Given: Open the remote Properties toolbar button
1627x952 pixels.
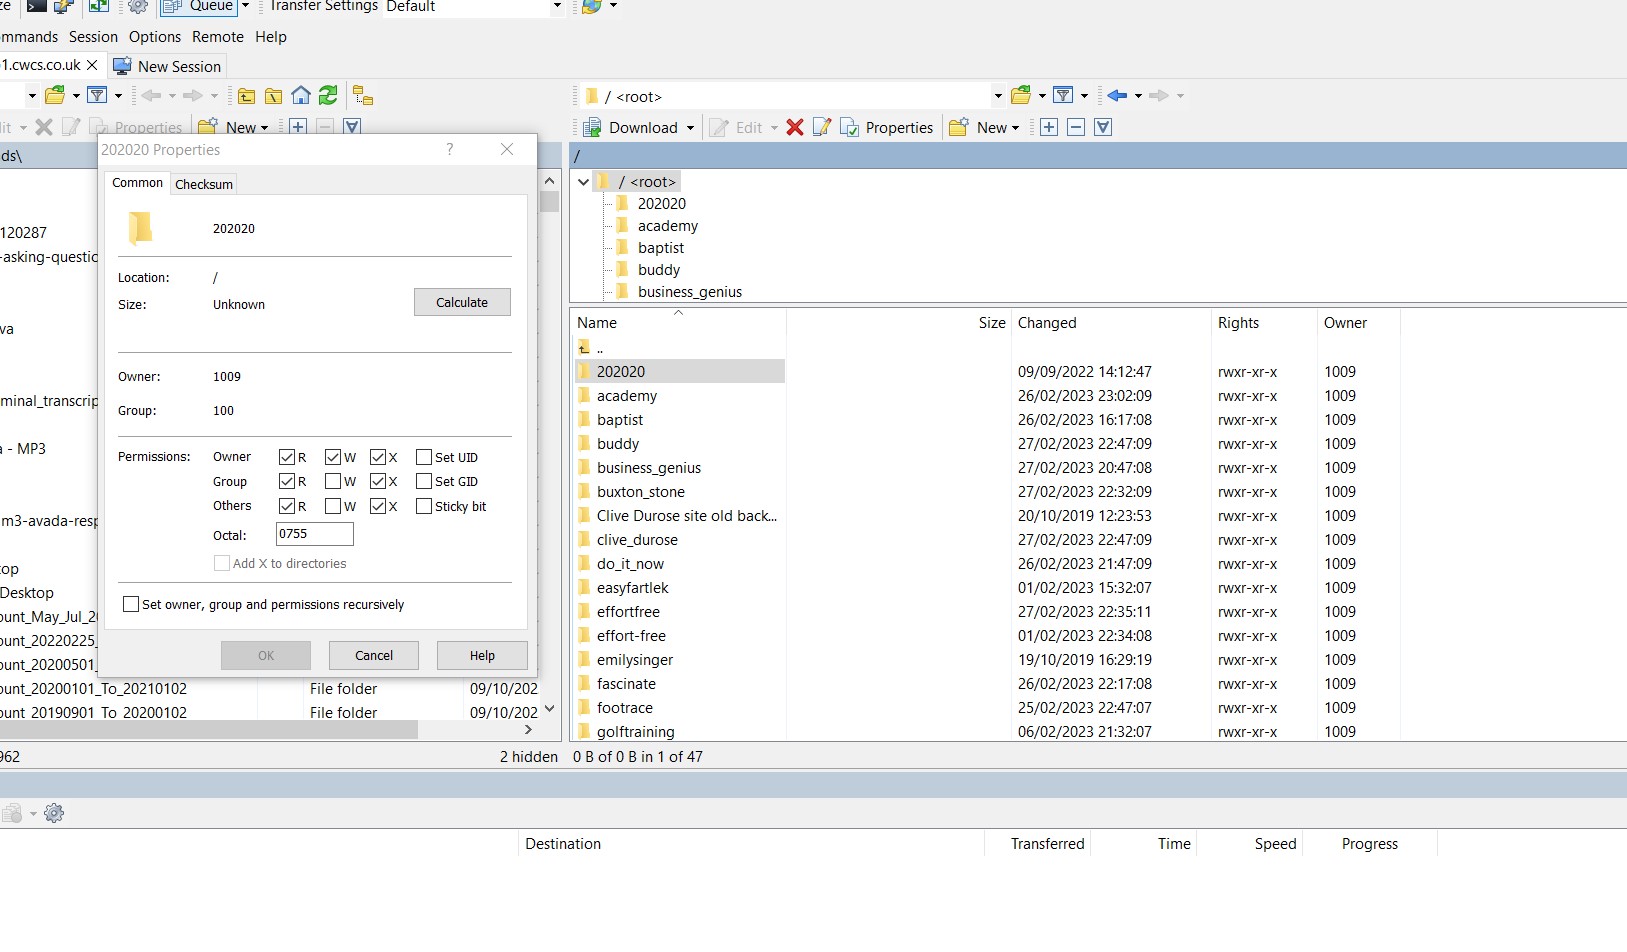Looking at the screenshot, I should point(887,127).
